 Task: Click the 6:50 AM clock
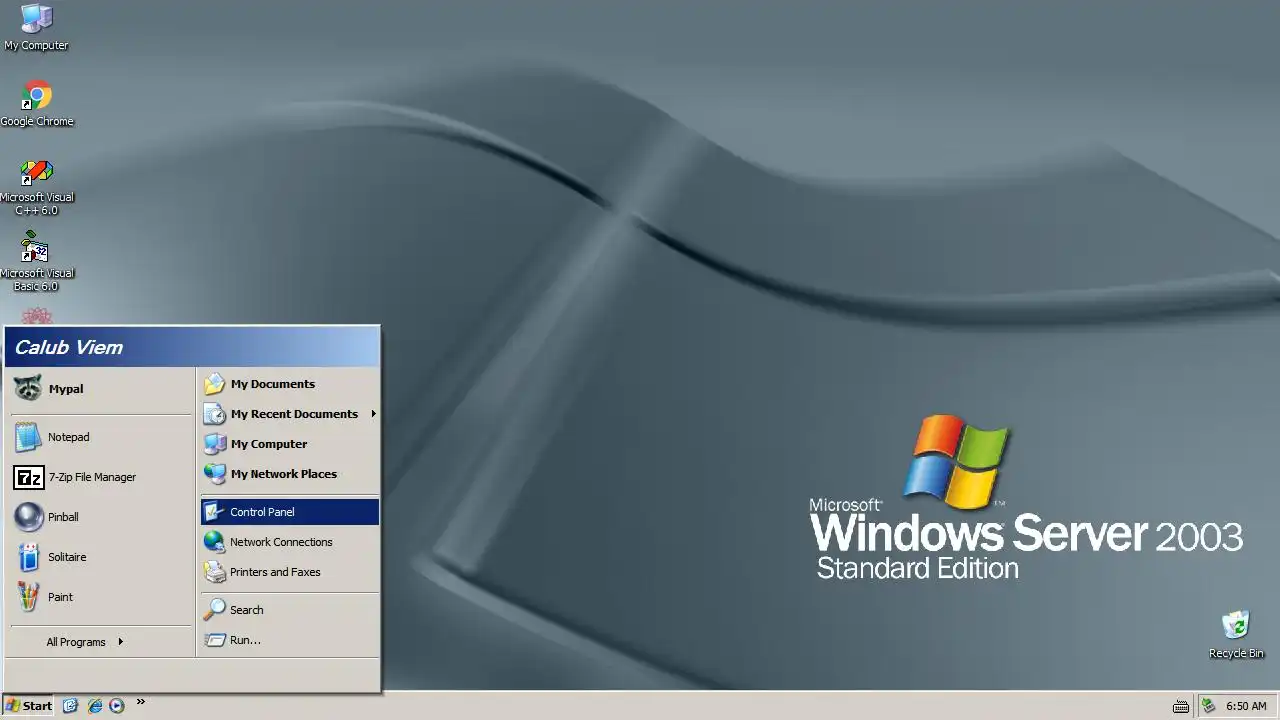[x=1246, y=706]
